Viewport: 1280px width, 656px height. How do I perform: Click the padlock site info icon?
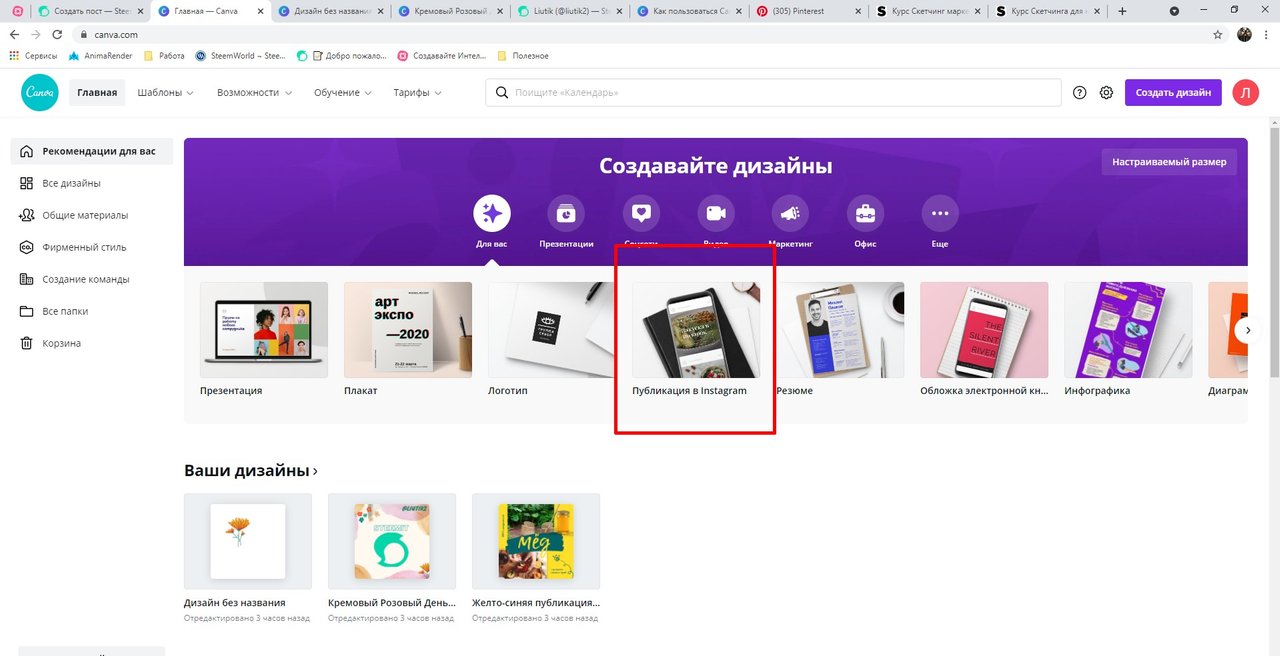coord(84,34)
